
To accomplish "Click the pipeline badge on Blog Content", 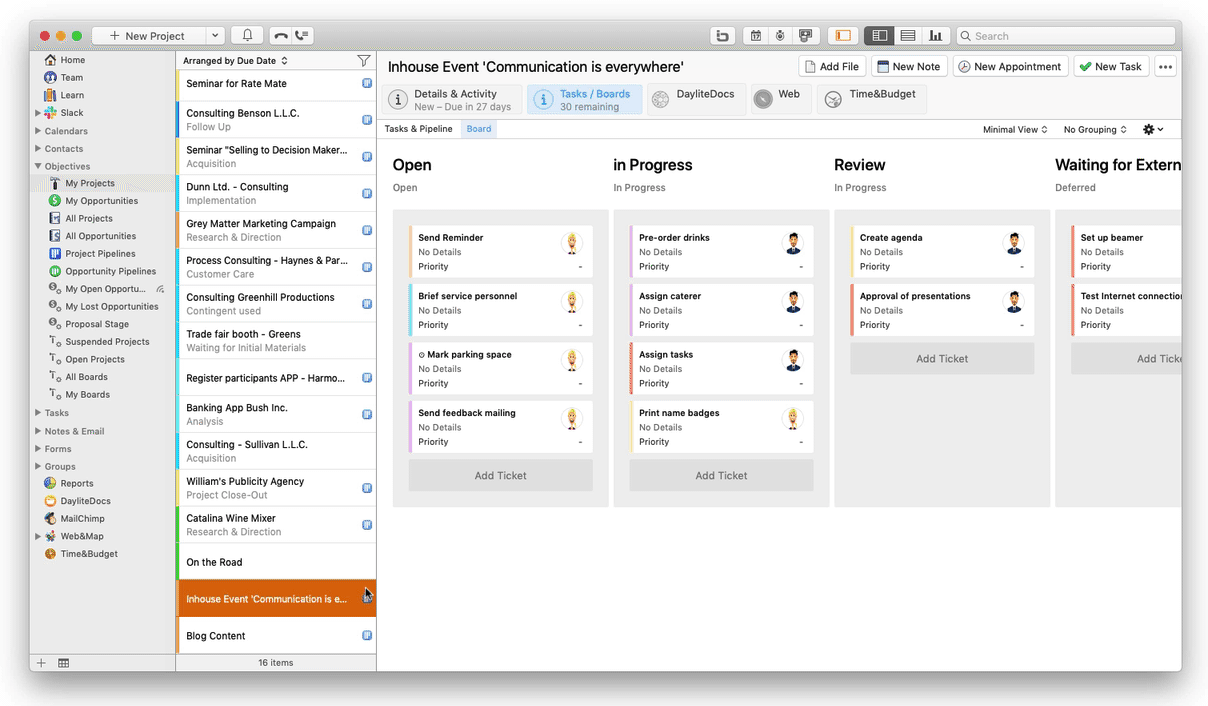I will 367,636.
